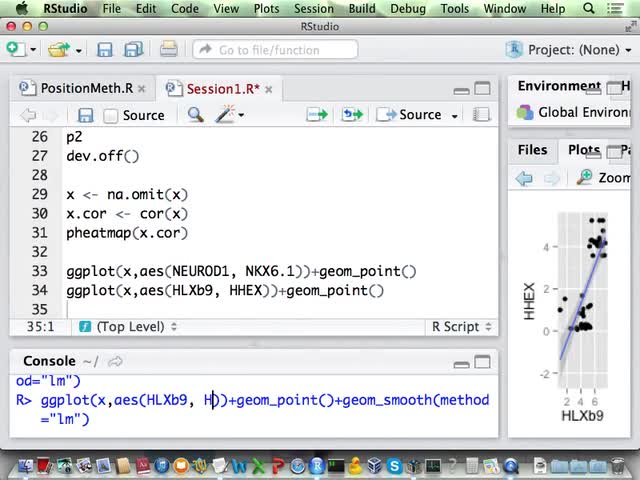Open the Project (None) dropdown
This screenshot has width=640, height=480.
coord(568,50)
